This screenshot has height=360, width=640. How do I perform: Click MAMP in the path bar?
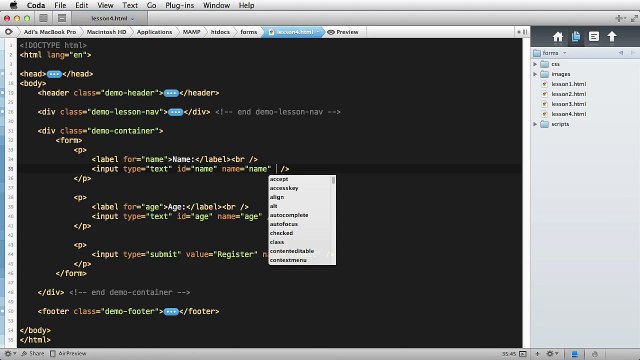191,32
